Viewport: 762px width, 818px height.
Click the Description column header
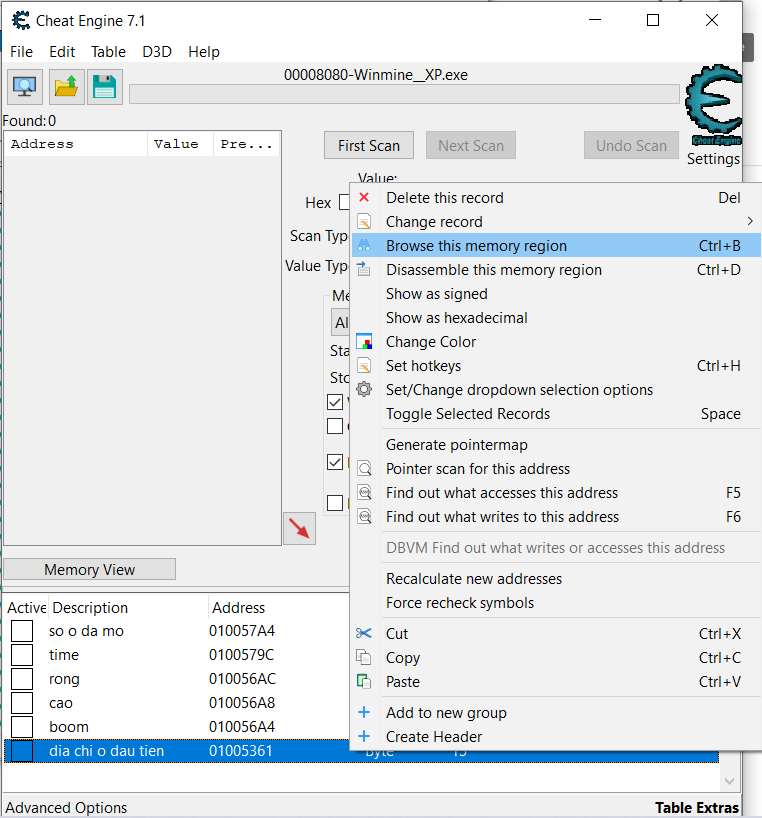tap(128, 607)
